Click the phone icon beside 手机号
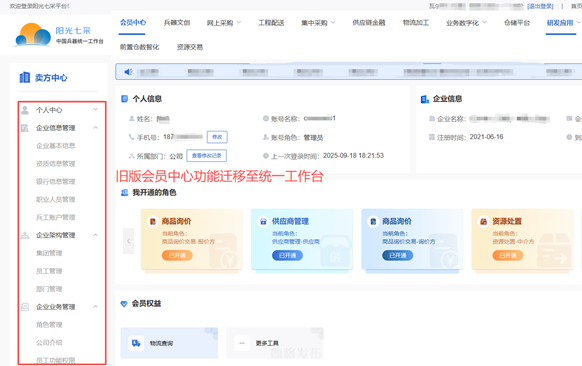This screenshot has width=582, height=366. tap(131, 137)
